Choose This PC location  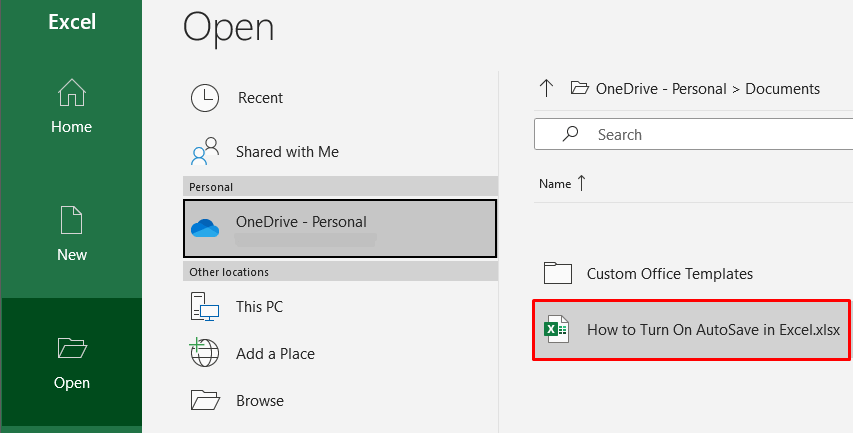click(341, 306)
